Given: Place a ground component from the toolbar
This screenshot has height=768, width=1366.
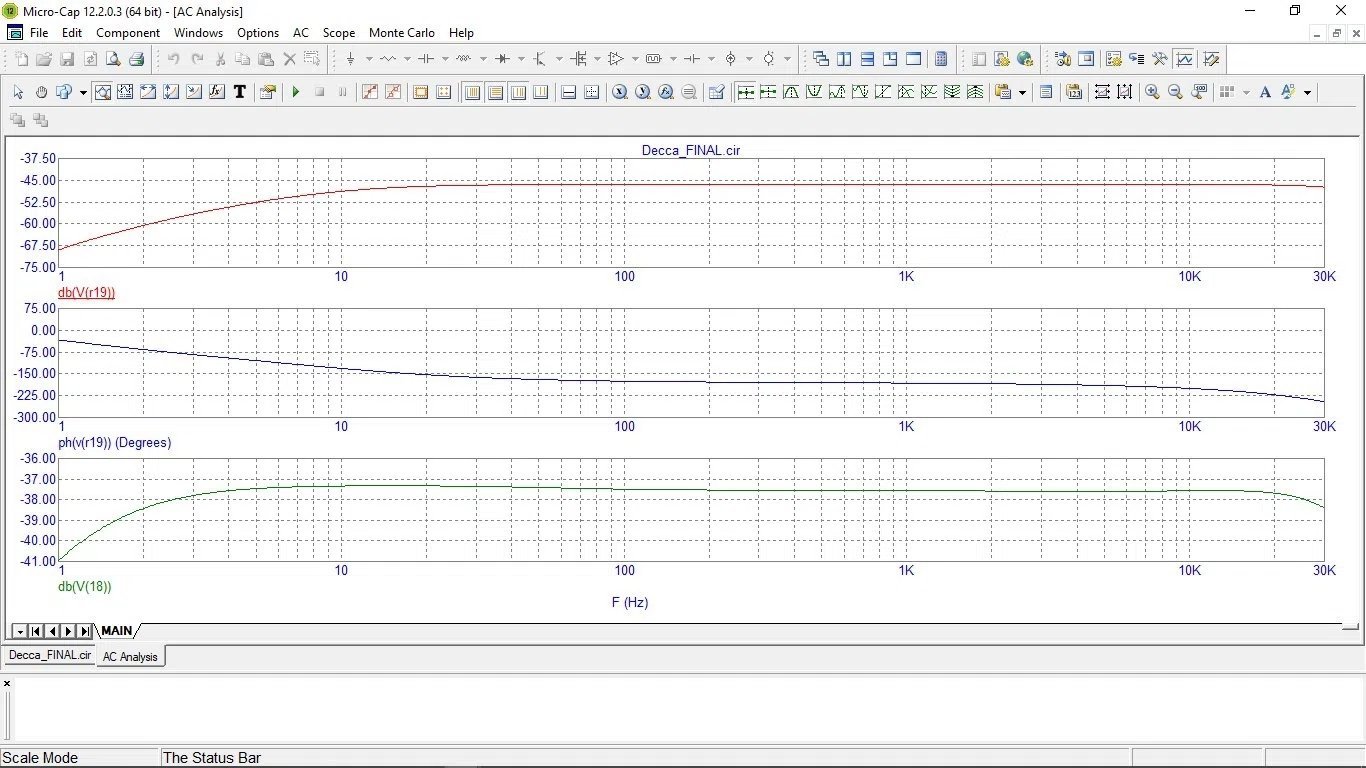Looking at the screenshot, I should 351,59.
